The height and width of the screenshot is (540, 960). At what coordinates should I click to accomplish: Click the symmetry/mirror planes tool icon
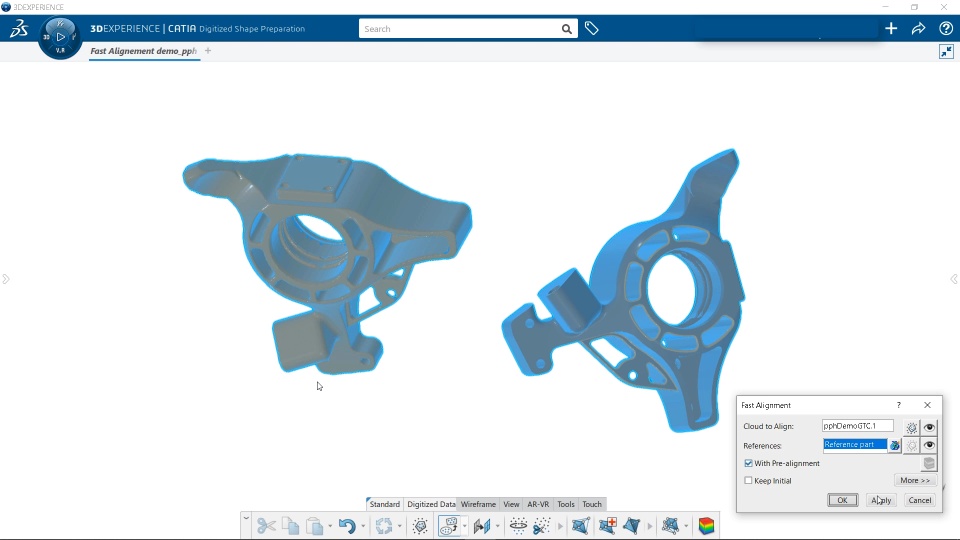pos(482,525)
